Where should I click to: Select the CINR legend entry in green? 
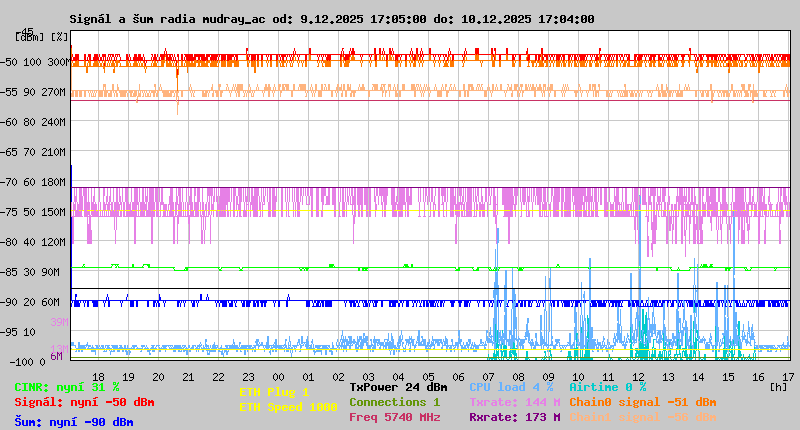click(67, 387)
